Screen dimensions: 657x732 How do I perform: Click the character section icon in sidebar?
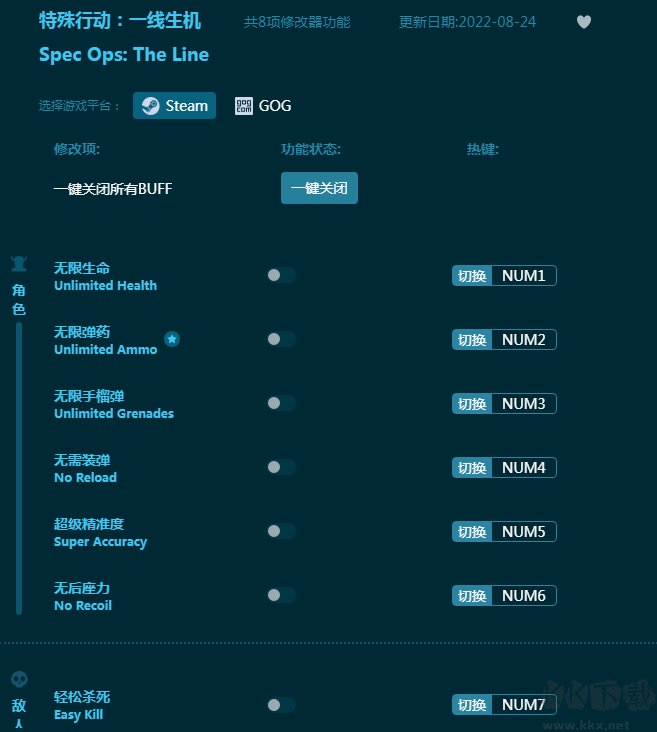coord(19,264)
